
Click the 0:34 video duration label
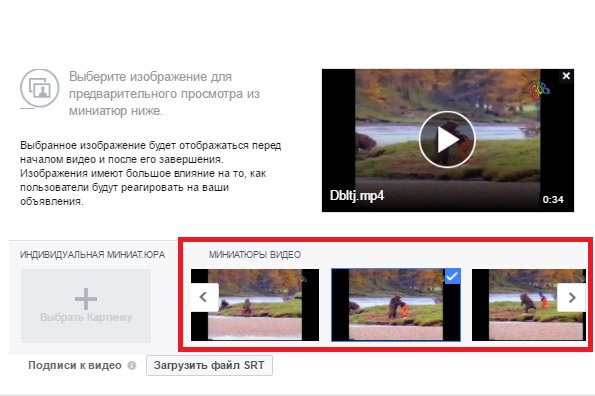(553, 200)
